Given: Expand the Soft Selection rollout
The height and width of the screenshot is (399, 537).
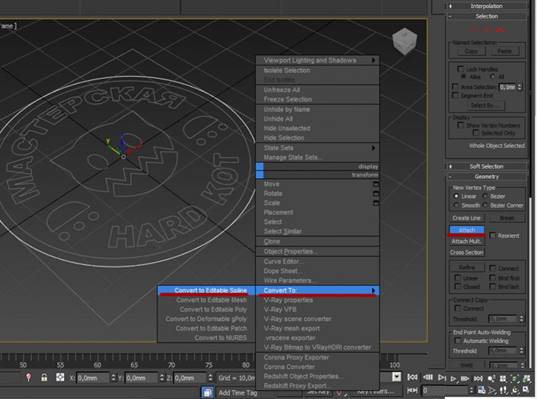Looking at the screenshot, I should tap(486, 166).
